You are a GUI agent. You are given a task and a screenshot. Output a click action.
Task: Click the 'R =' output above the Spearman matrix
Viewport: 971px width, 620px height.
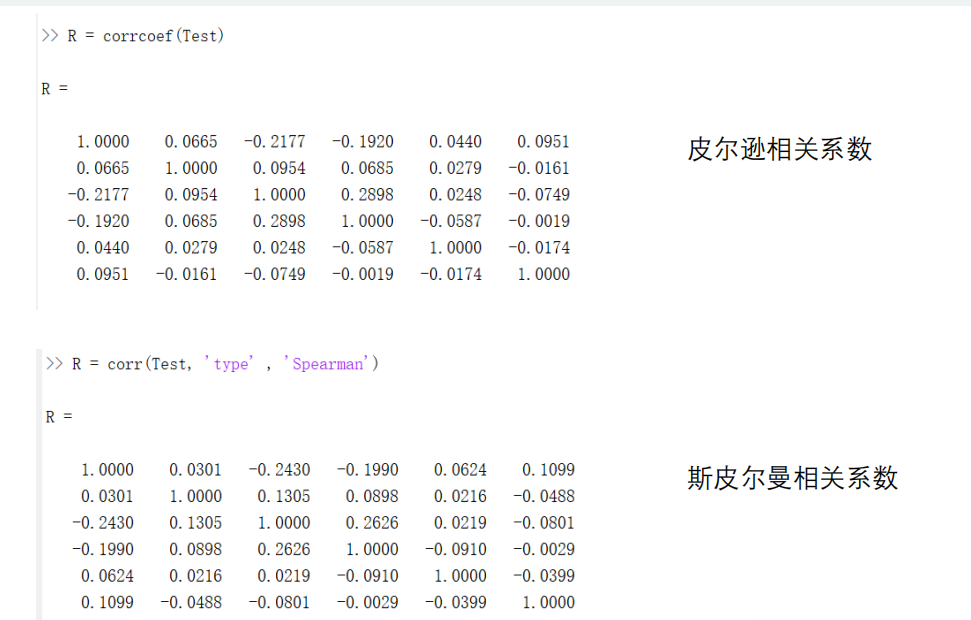[59, 417]
